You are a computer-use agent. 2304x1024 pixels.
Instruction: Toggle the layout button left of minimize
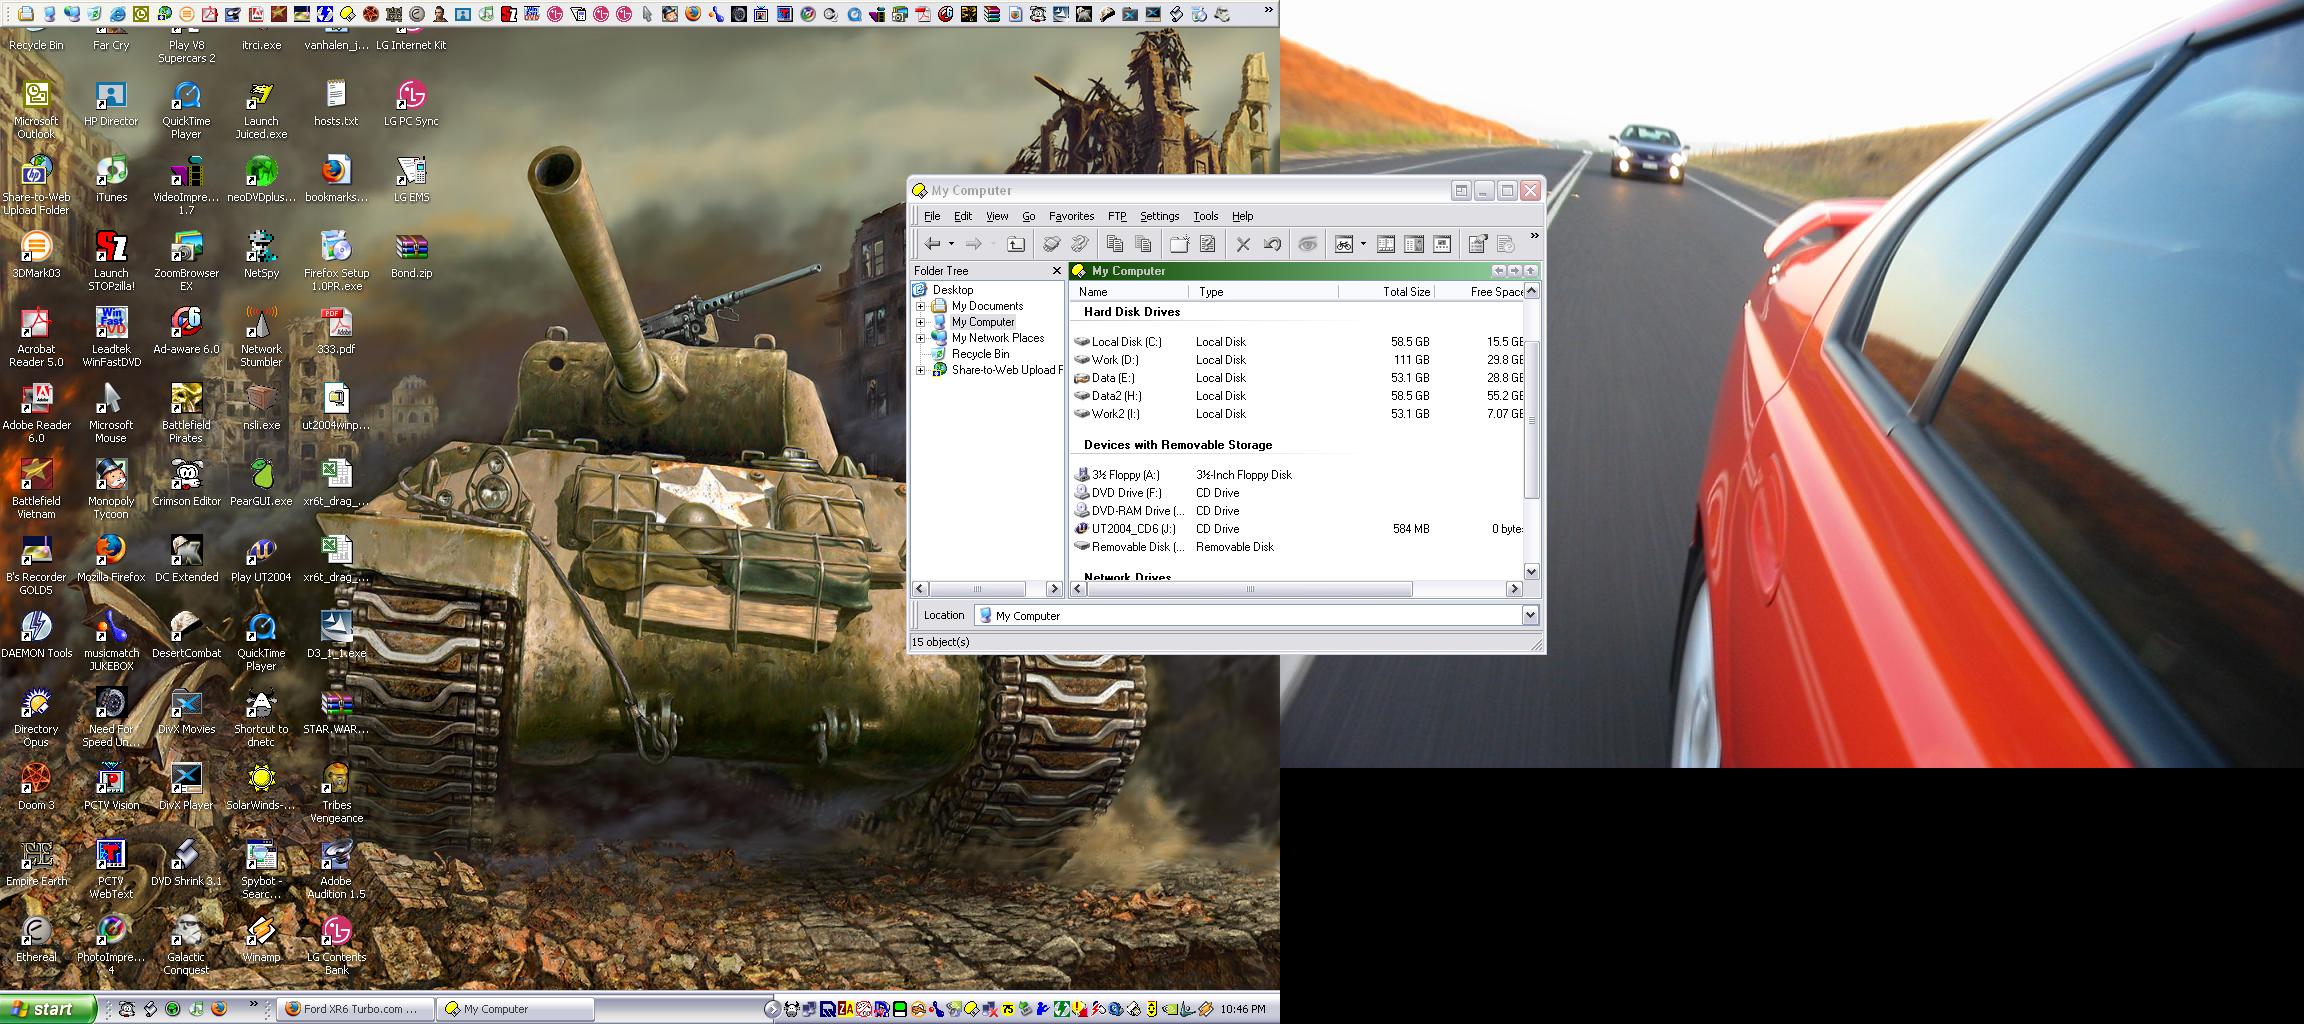(1461, 190)
